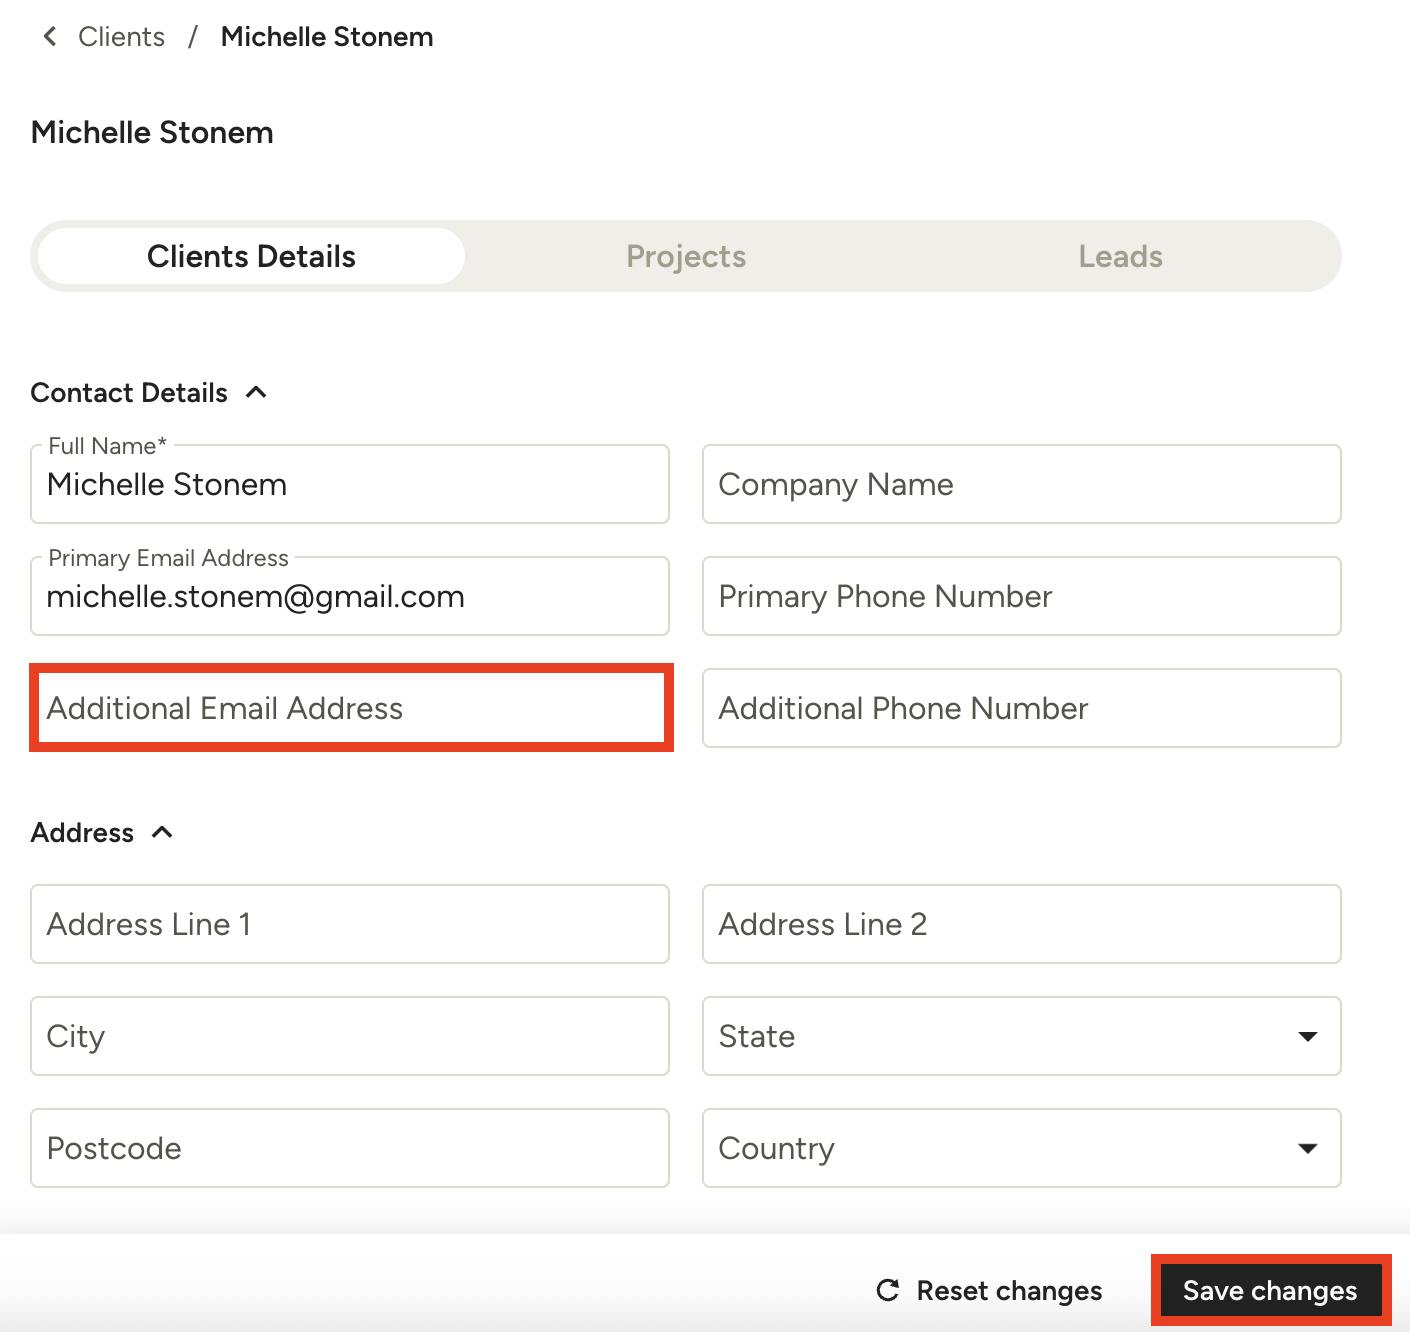Click Reset changes
The width and height of the screenshot is (1410, 1332).
click(x=1008, y=1290)
